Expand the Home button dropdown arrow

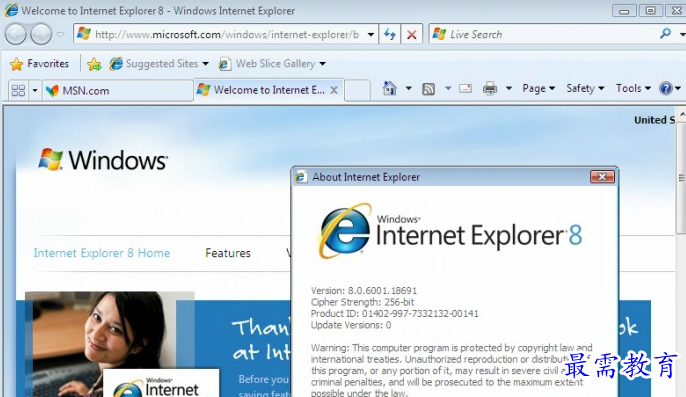click(x=408, y=88)
